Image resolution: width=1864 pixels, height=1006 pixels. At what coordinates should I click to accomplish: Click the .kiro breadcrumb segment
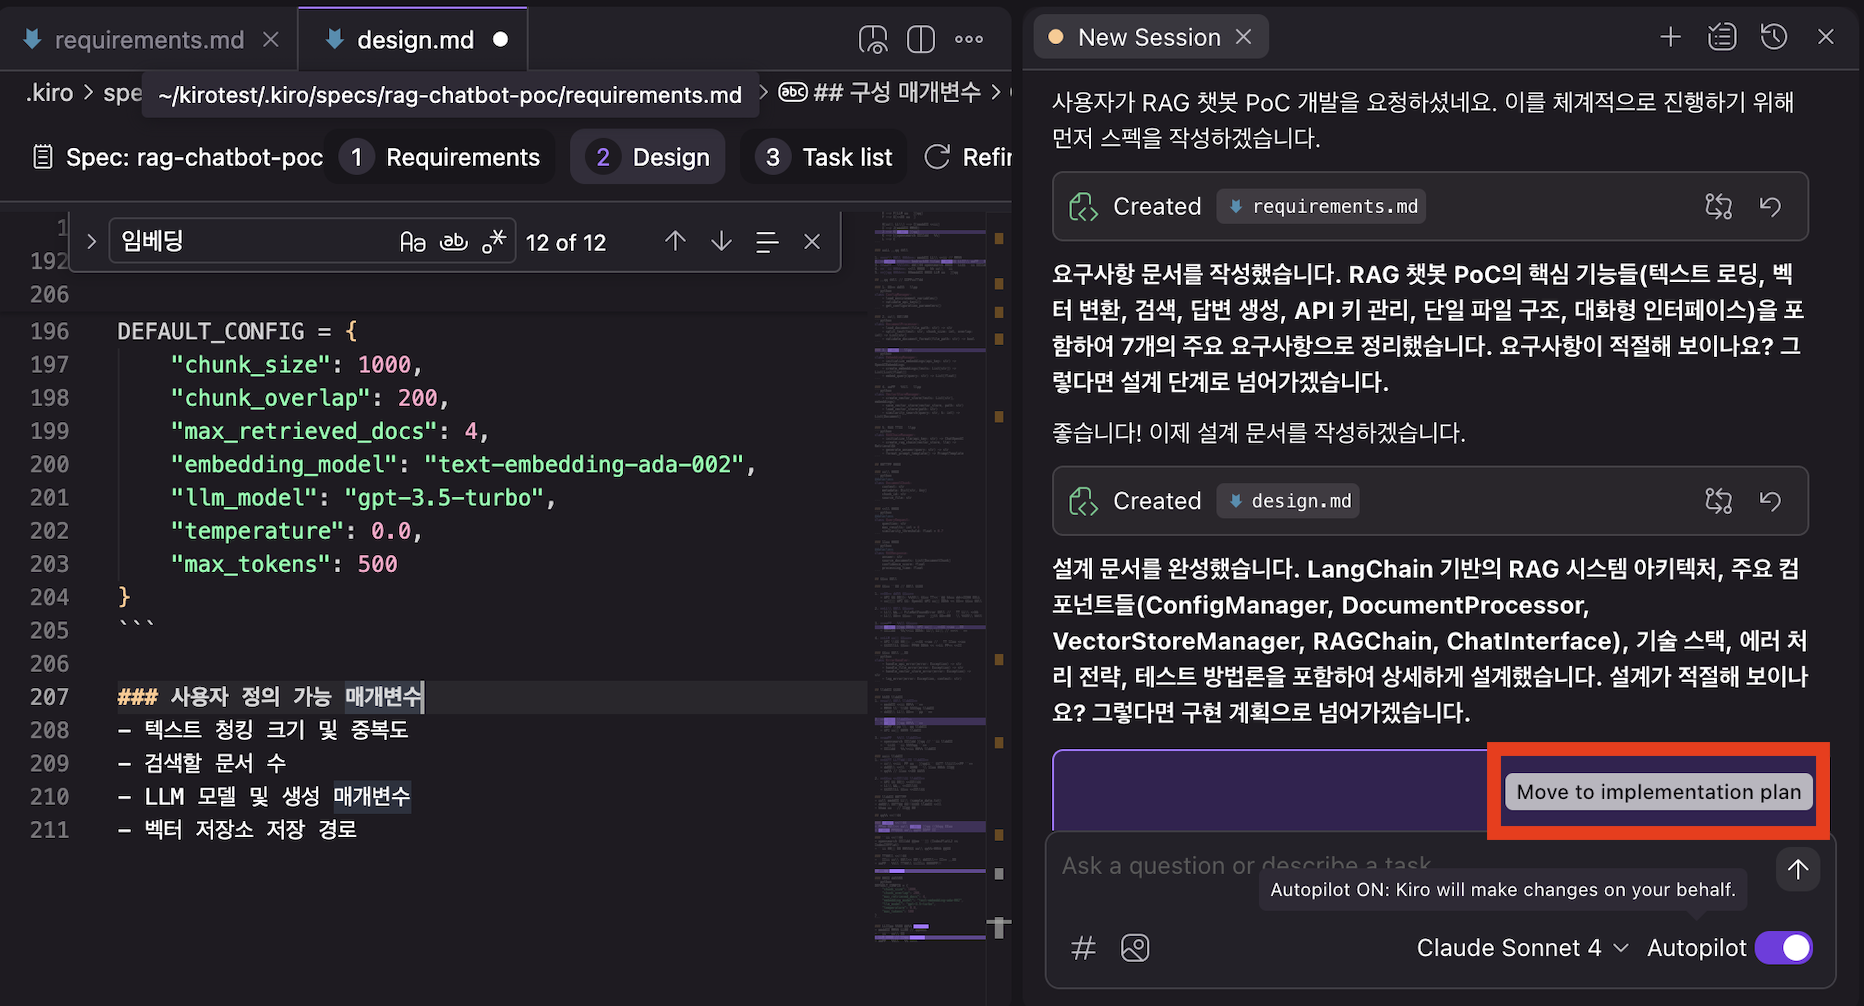coord(50,93)
